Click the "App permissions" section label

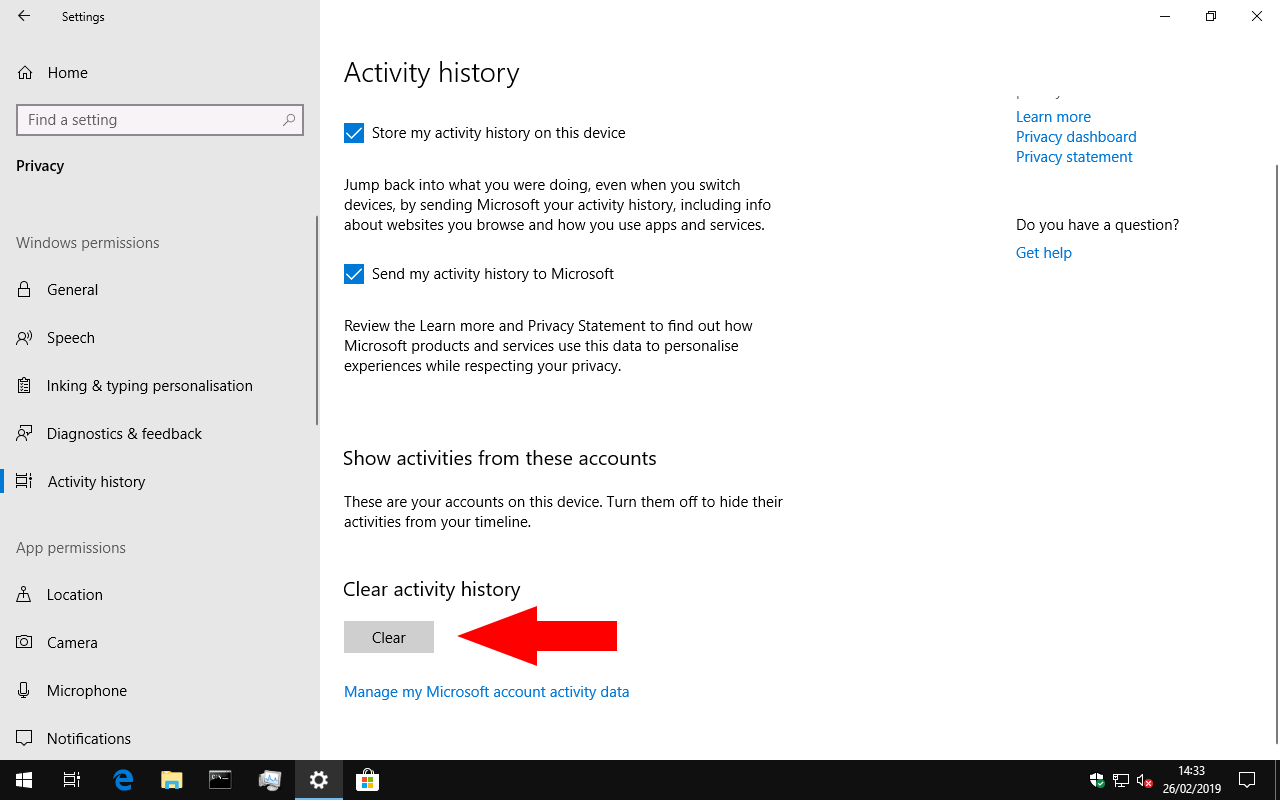pos(71,547)
